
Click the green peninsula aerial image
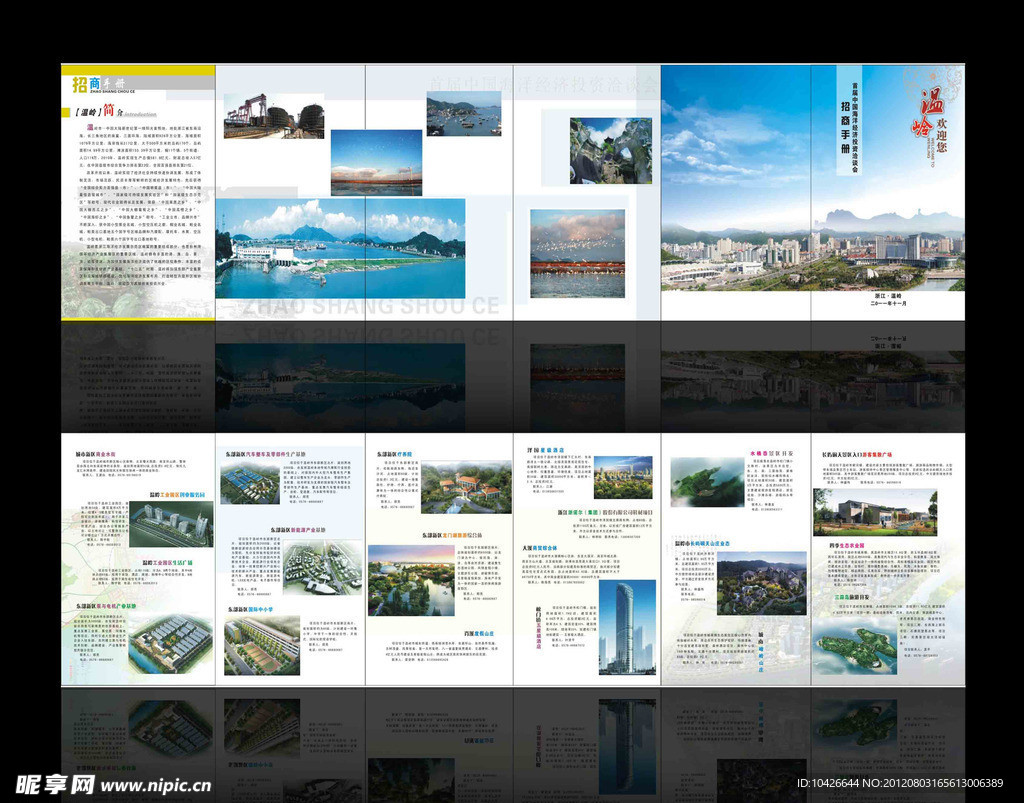707,482
